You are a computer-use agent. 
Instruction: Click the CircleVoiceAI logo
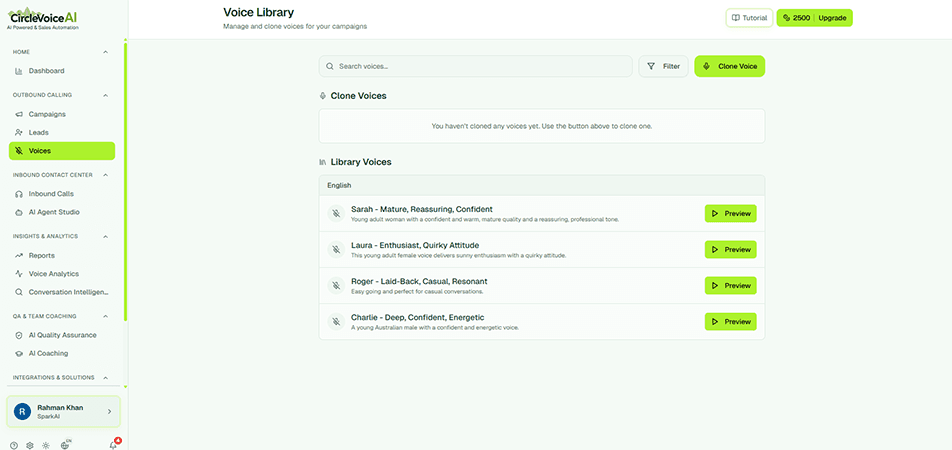pyautogui.click(x=44, y=18)
